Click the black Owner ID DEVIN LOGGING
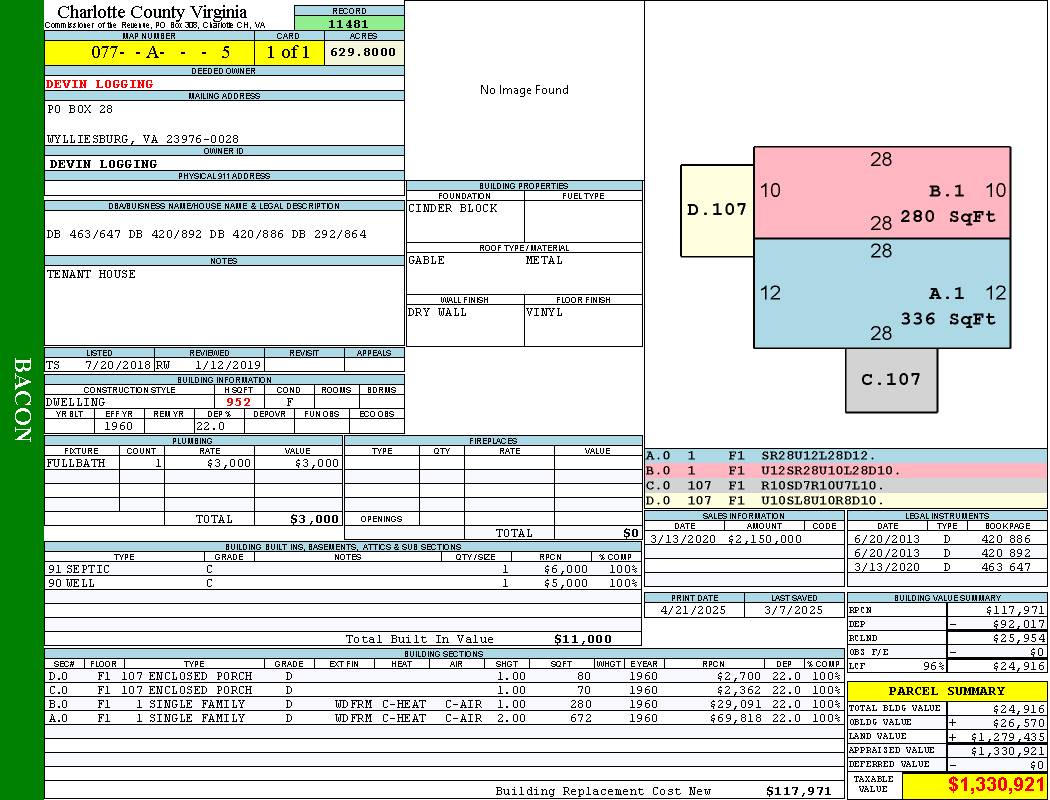1050x800 pixels. click(103, 164)
